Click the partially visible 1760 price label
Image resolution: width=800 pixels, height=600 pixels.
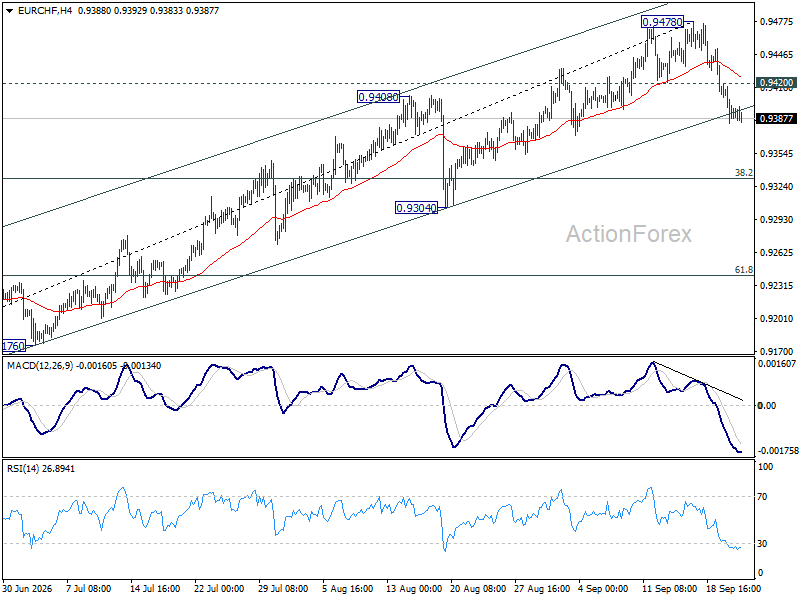point(14,346)
